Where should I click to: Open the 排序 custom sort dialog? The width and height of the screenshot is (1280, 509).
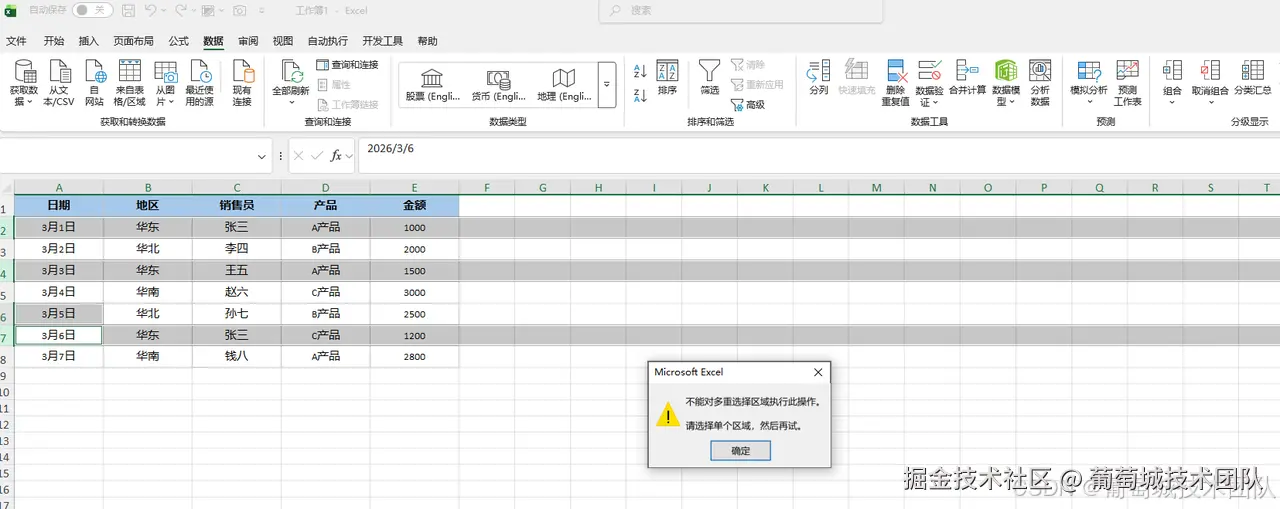[x=667, y=78]
